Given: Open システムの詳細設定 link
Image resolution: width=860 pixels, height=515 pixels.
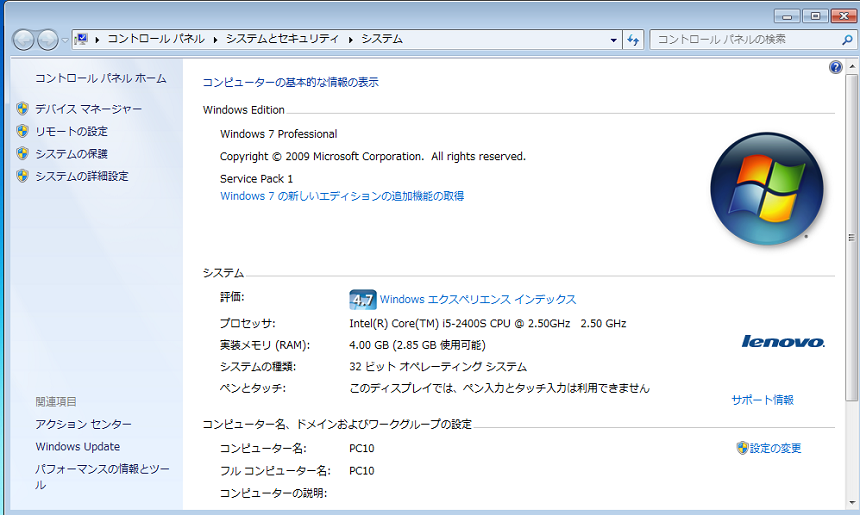Looking at the screenshot, I should (81, 176).
